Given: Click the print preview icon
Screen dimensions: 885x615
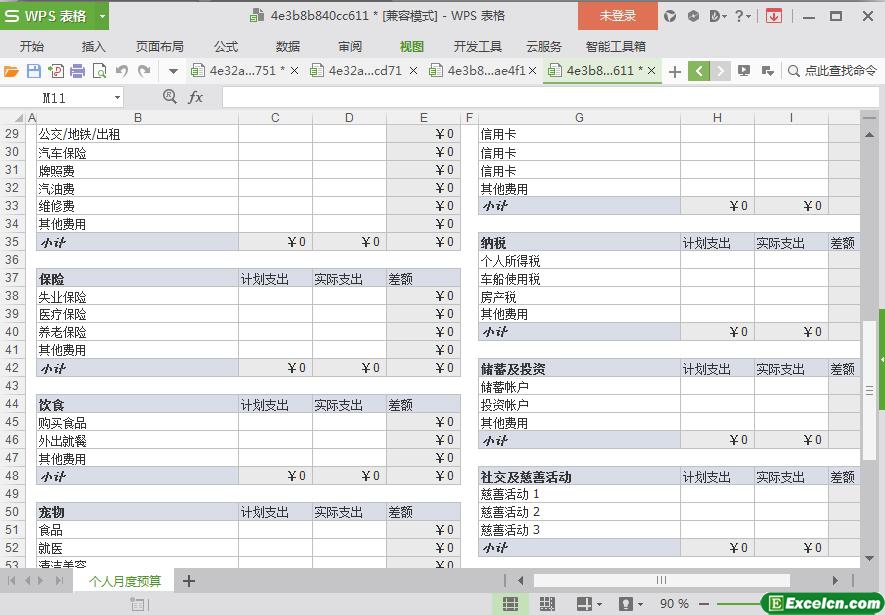Looking at the screenshot, I should click(x=99, y=71).
